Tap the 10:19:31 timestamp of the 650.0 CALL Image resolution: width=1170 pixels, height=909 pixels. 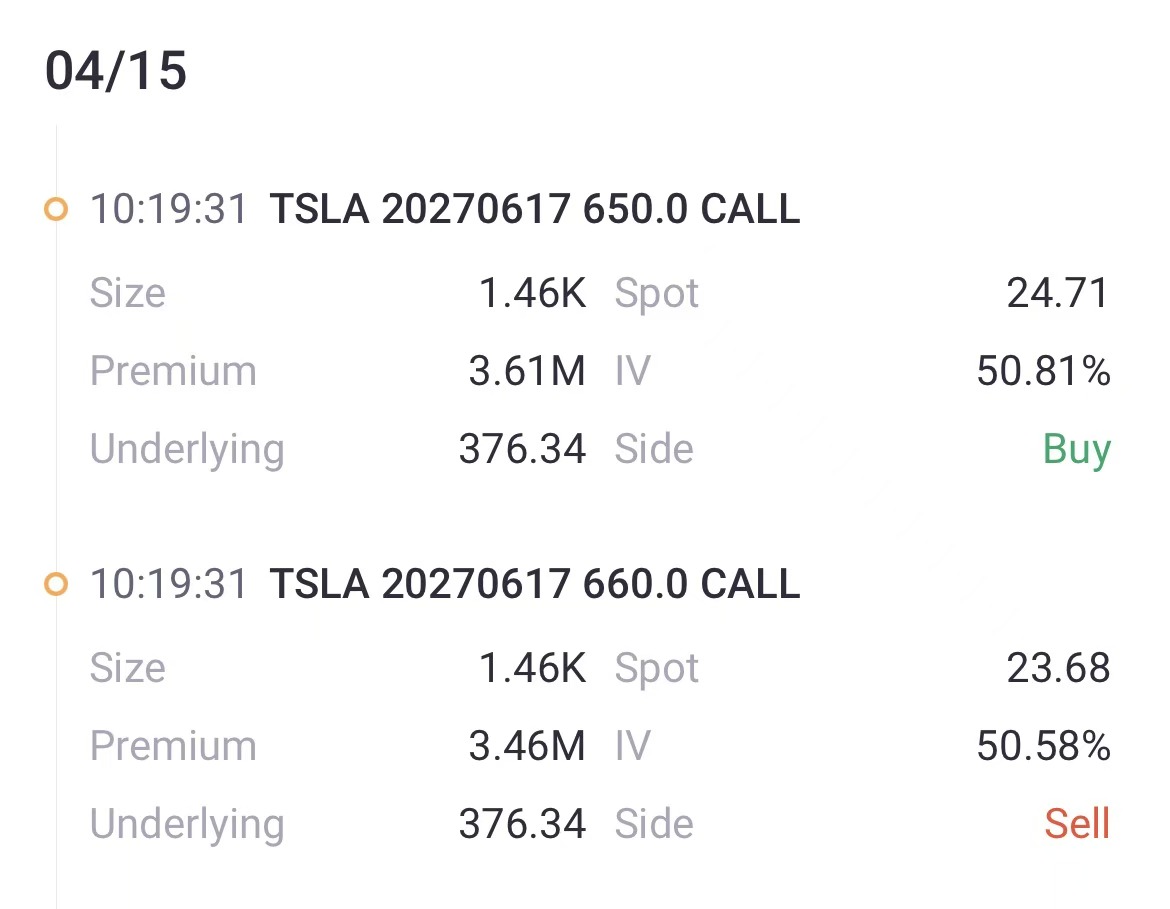click(x=169, y=210)
